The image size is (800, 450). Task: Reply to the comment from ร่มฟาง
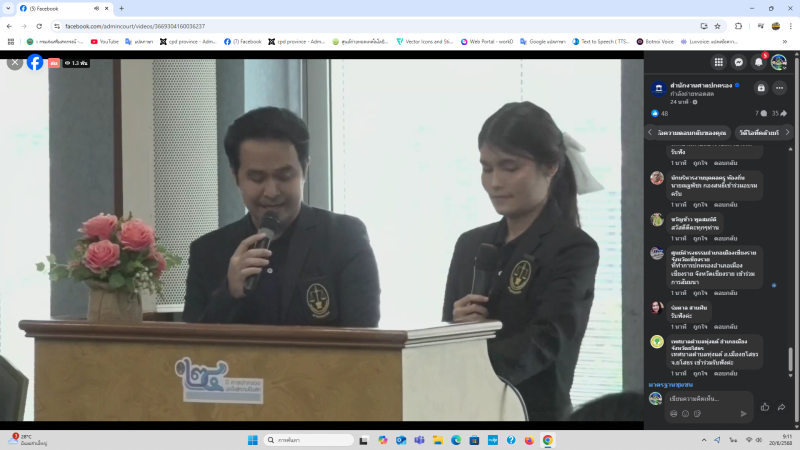click(x=726, y=327)
